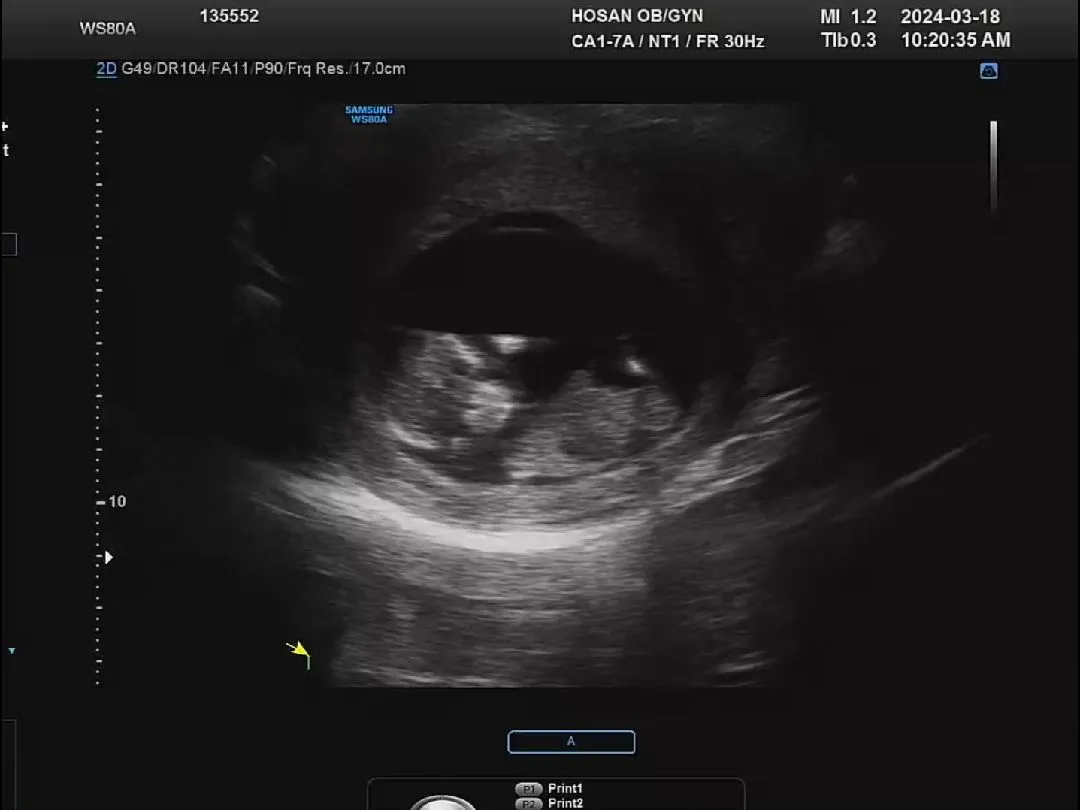
Task: Click the 17.0cm depth value
Action: [x=380, y=69]
